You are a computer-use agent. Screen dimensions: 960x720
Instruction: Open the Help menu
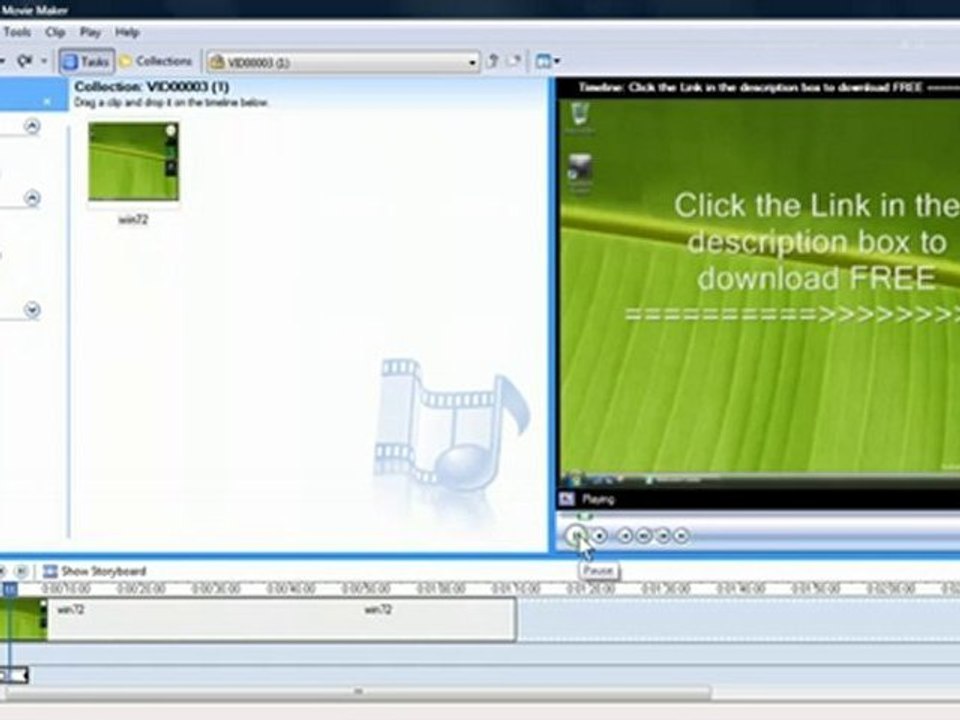tap(127, 32)
